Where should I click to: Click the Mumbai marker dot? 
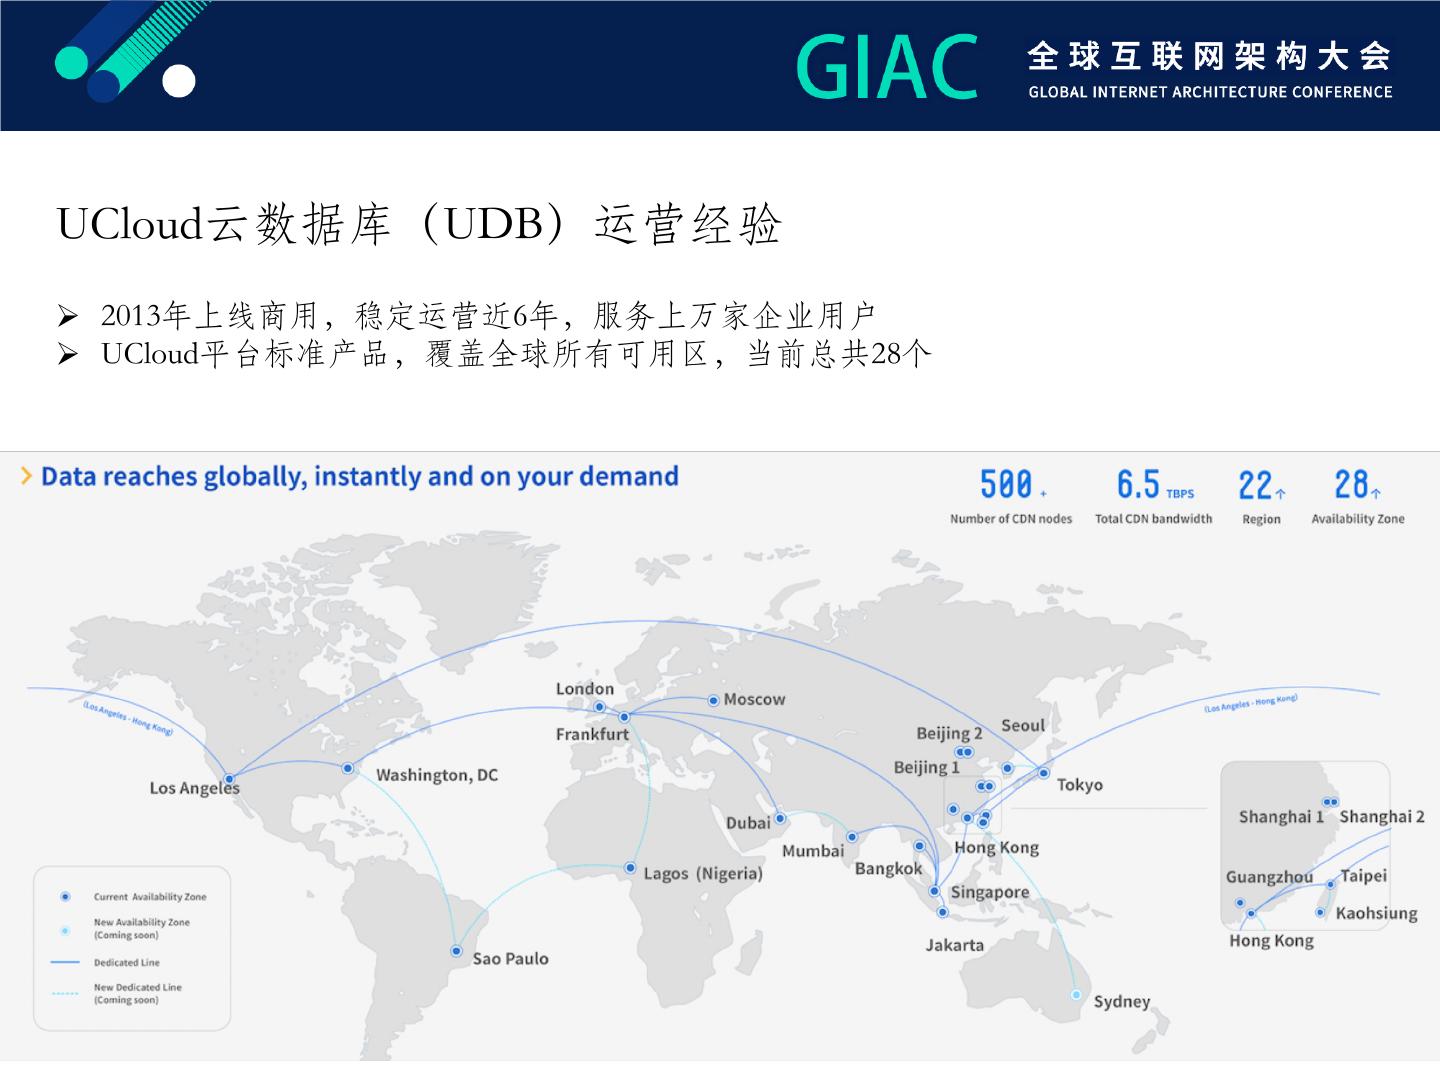tap(852, 837)
